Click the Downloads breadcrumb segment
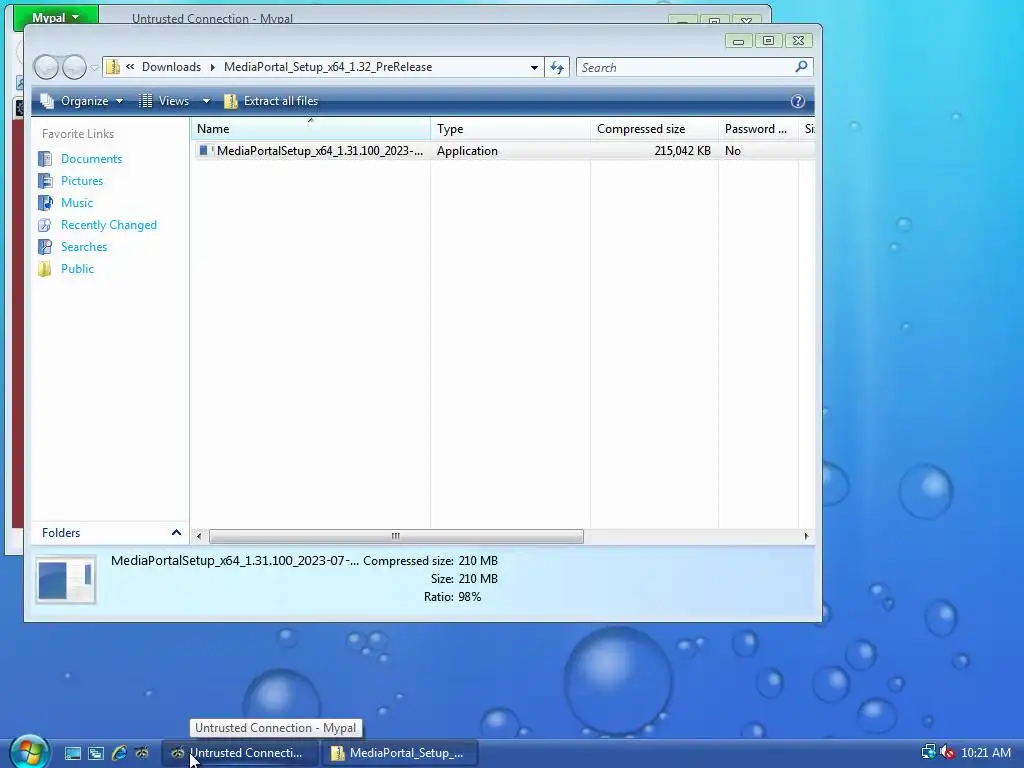This screenshot has width=1024, height=768. coord(171,67)
